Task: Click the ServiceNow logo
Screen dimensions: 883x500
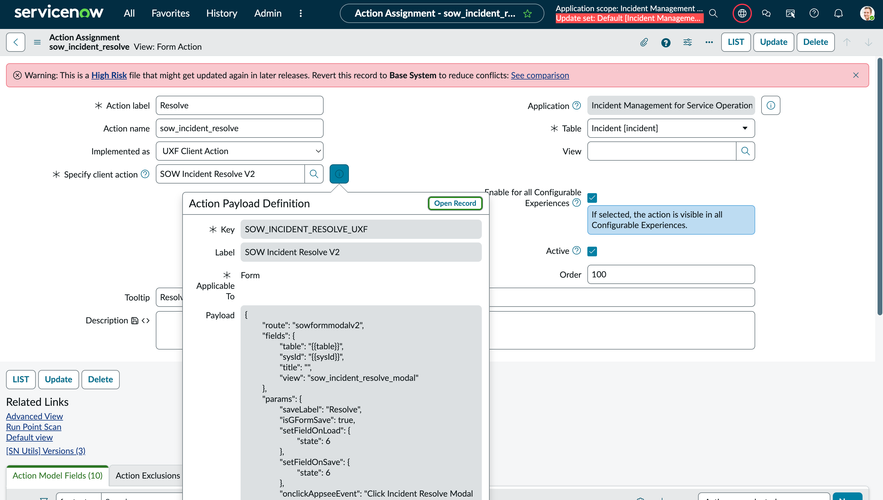Action: pyautogui.click(x=59, y=12)
